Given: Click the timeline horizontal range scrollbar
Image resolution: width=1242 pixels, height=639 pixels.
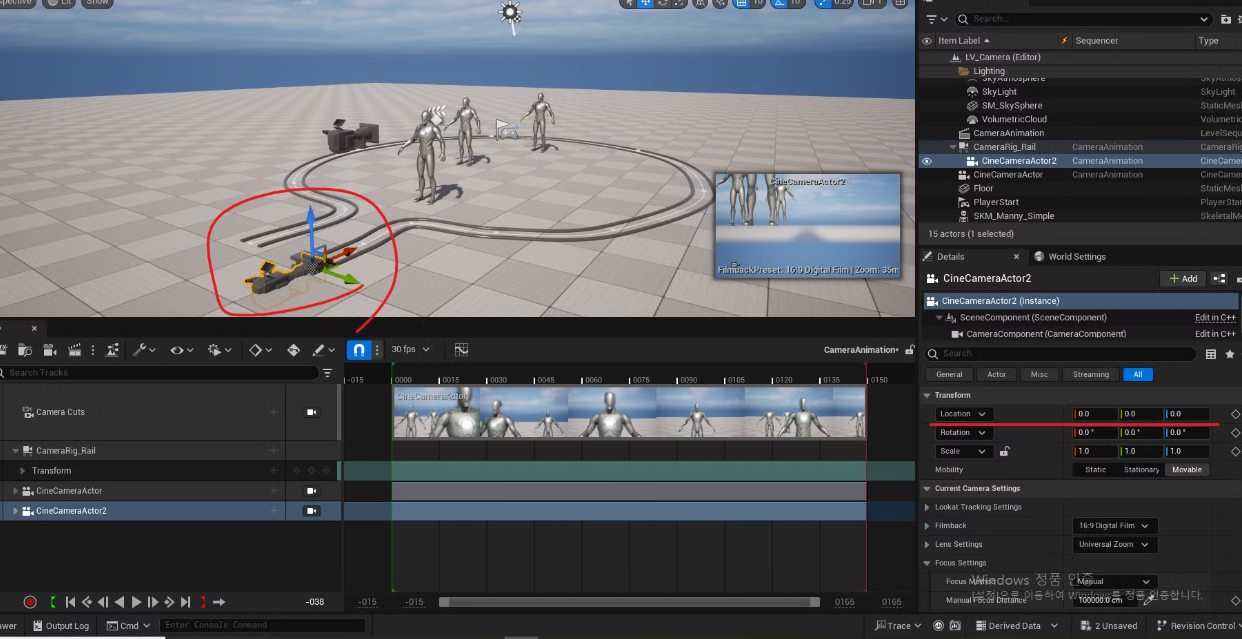Looking at the screenshot, I should tap(629, 602).
